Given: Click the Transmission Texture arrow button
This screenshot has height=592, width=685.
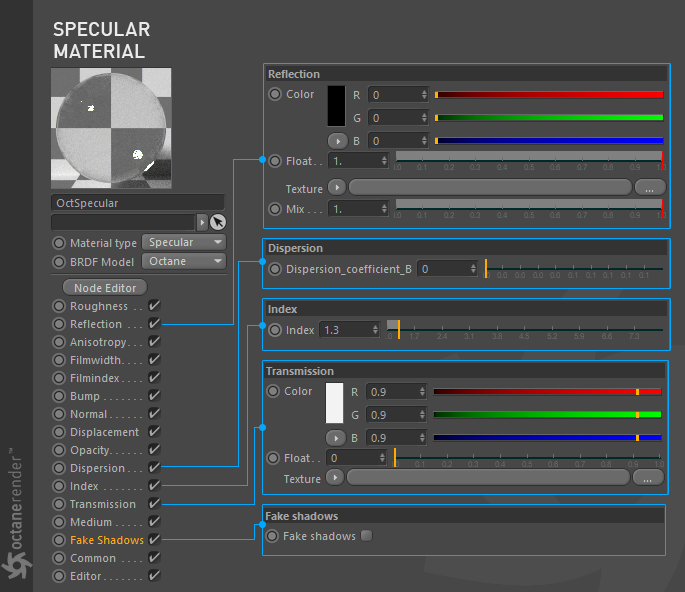Looking at the screenshot, I should [335, 478].
